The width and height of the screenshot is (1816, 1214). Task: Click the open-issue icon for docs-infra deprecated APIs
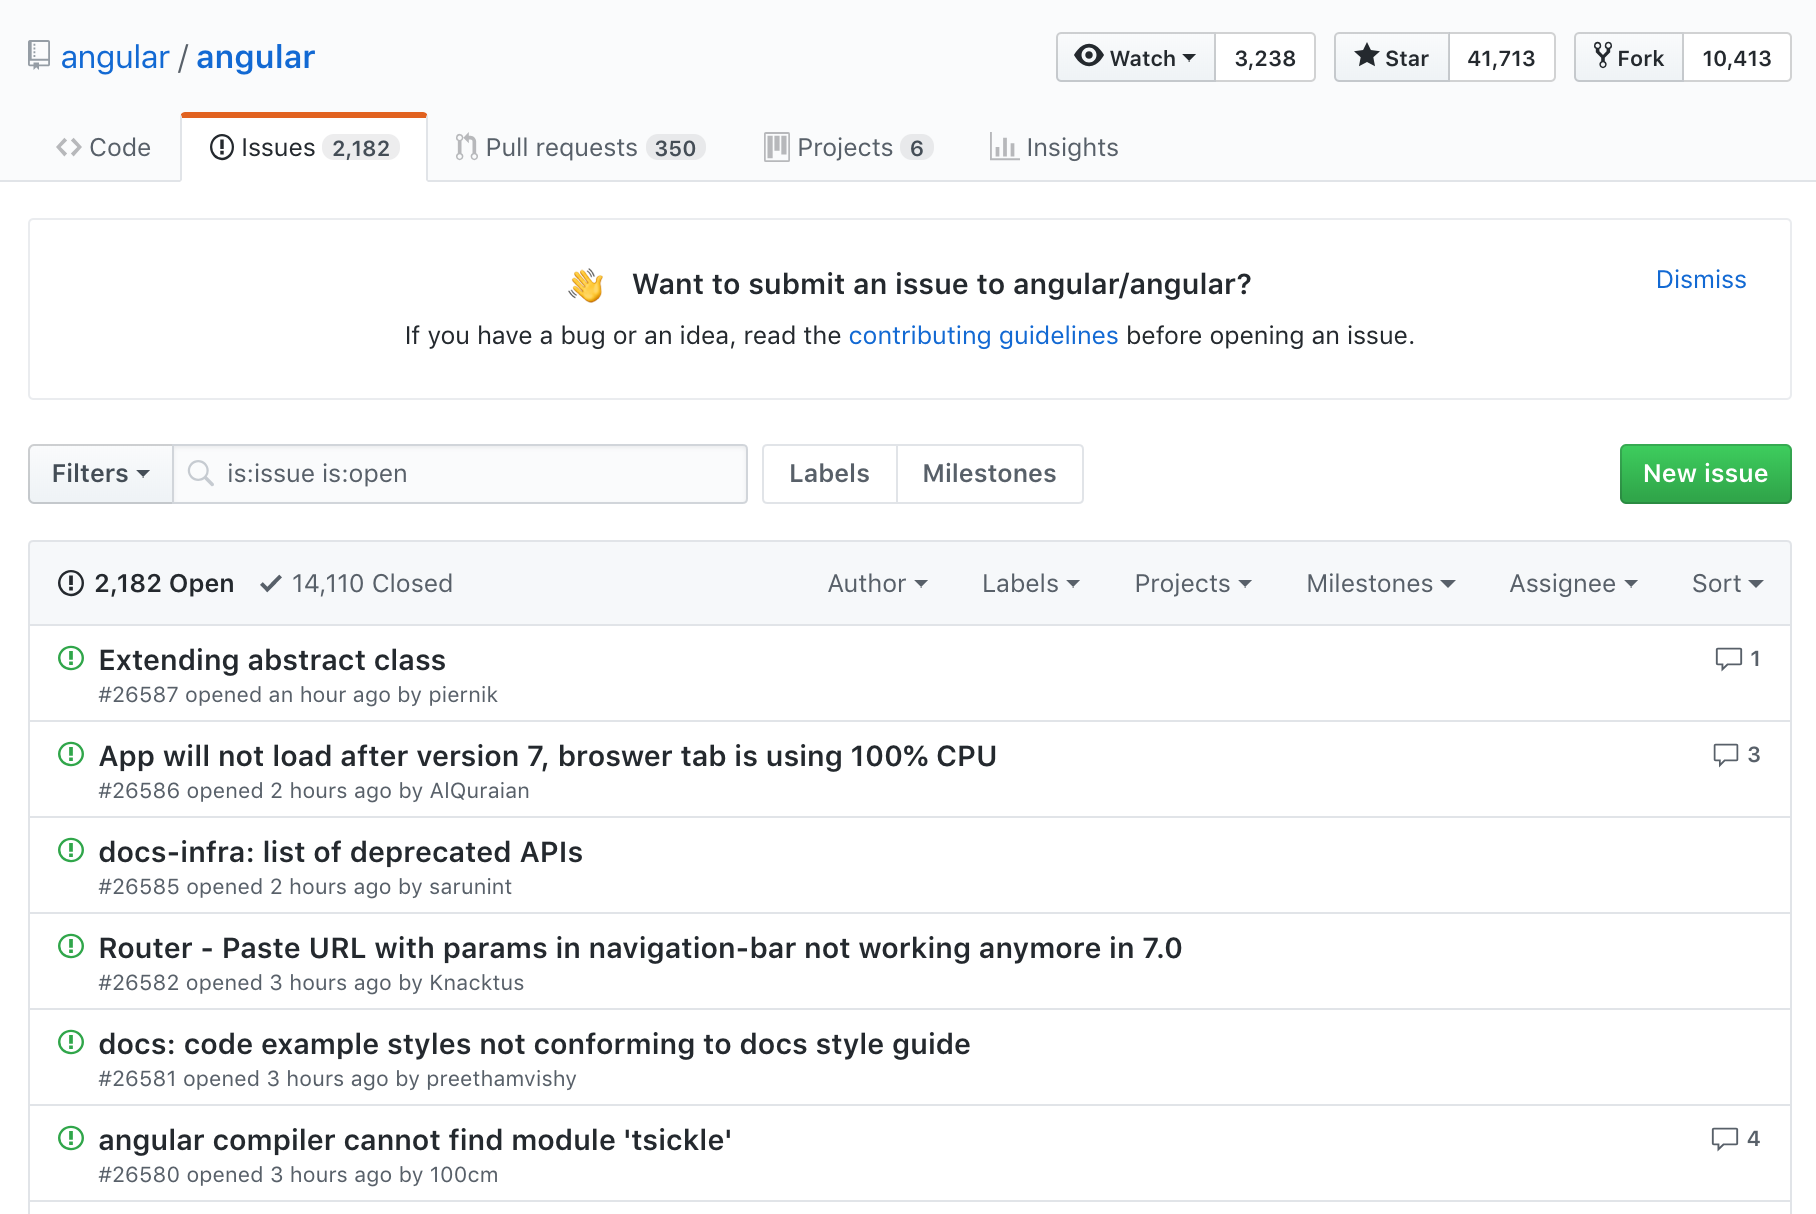[x=71, y=850]
